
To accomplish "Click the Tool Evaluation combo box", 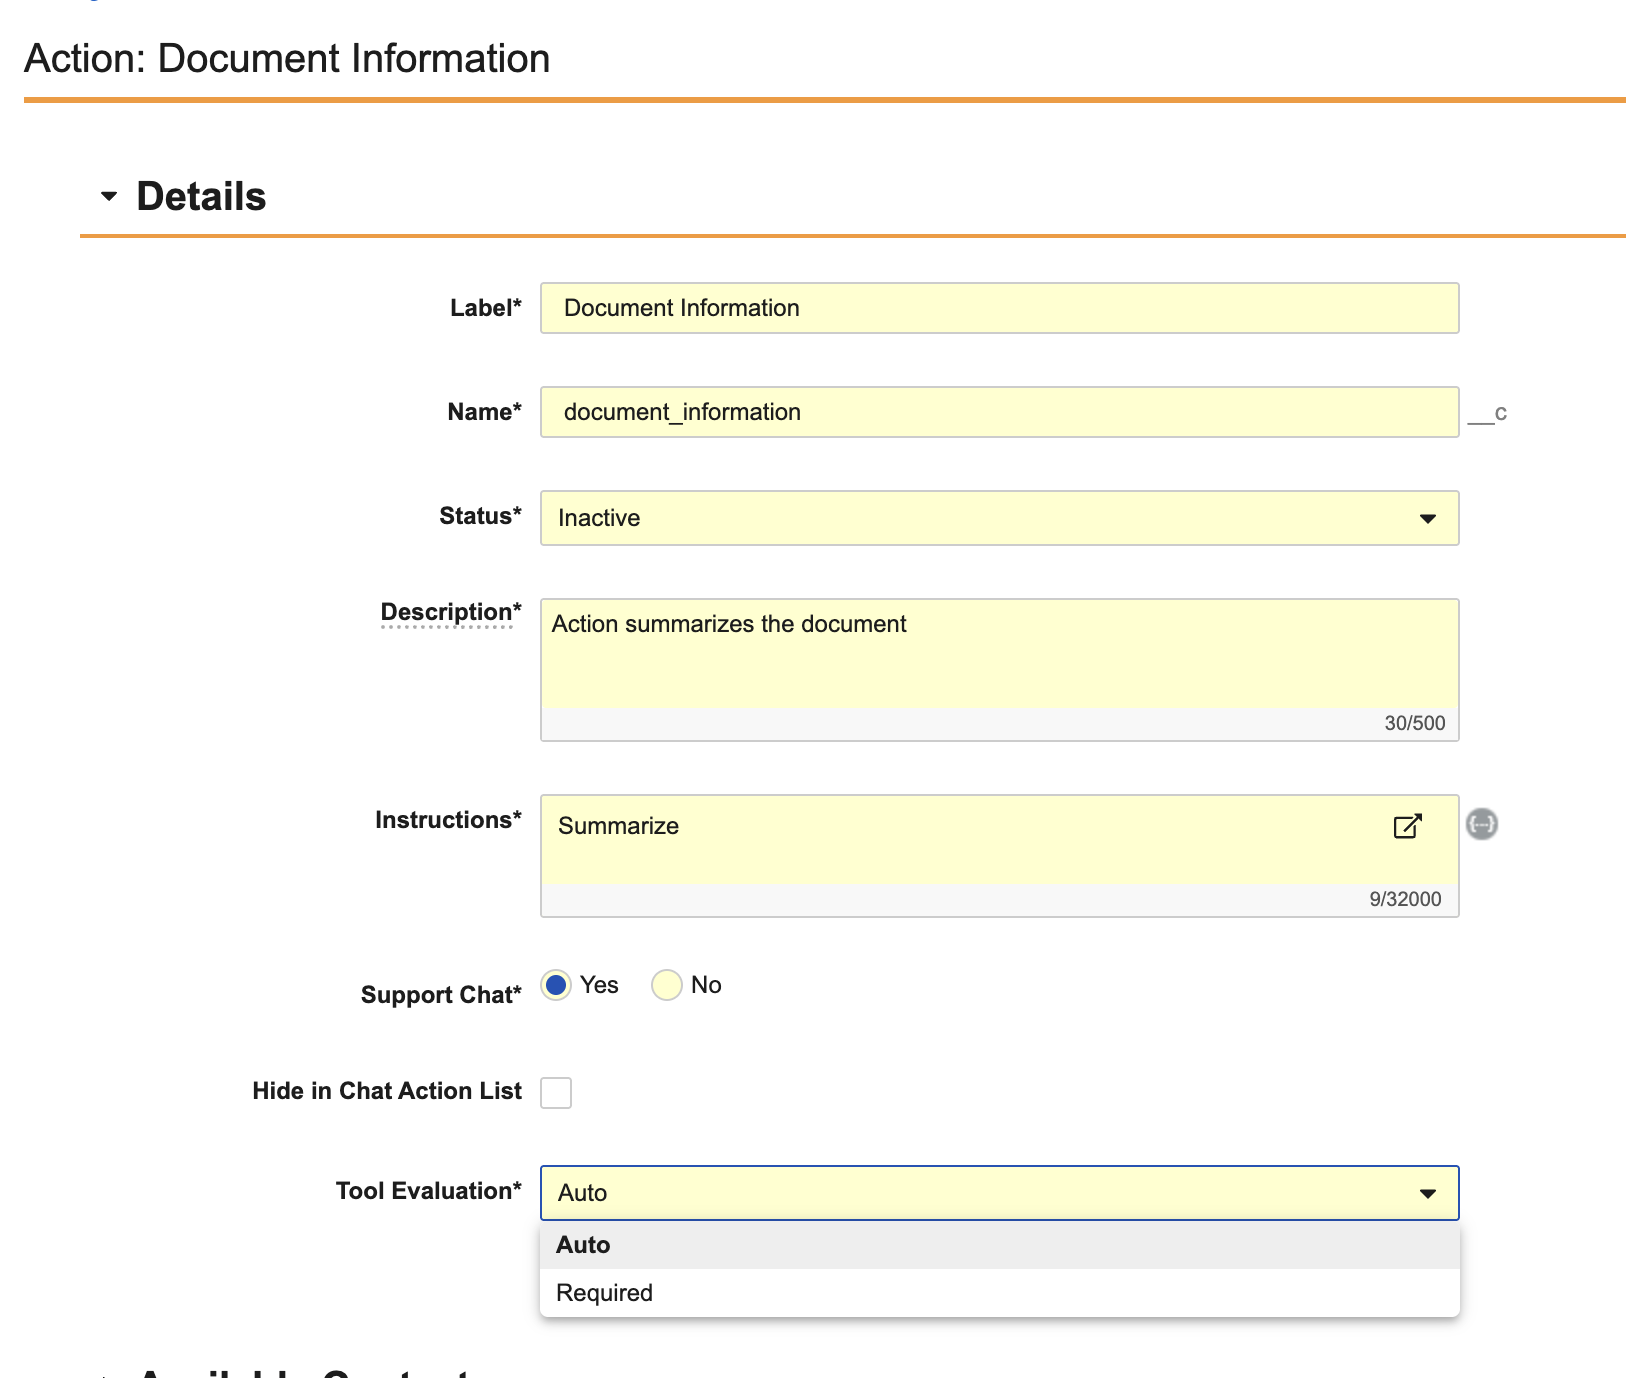I will [998, 1193].
